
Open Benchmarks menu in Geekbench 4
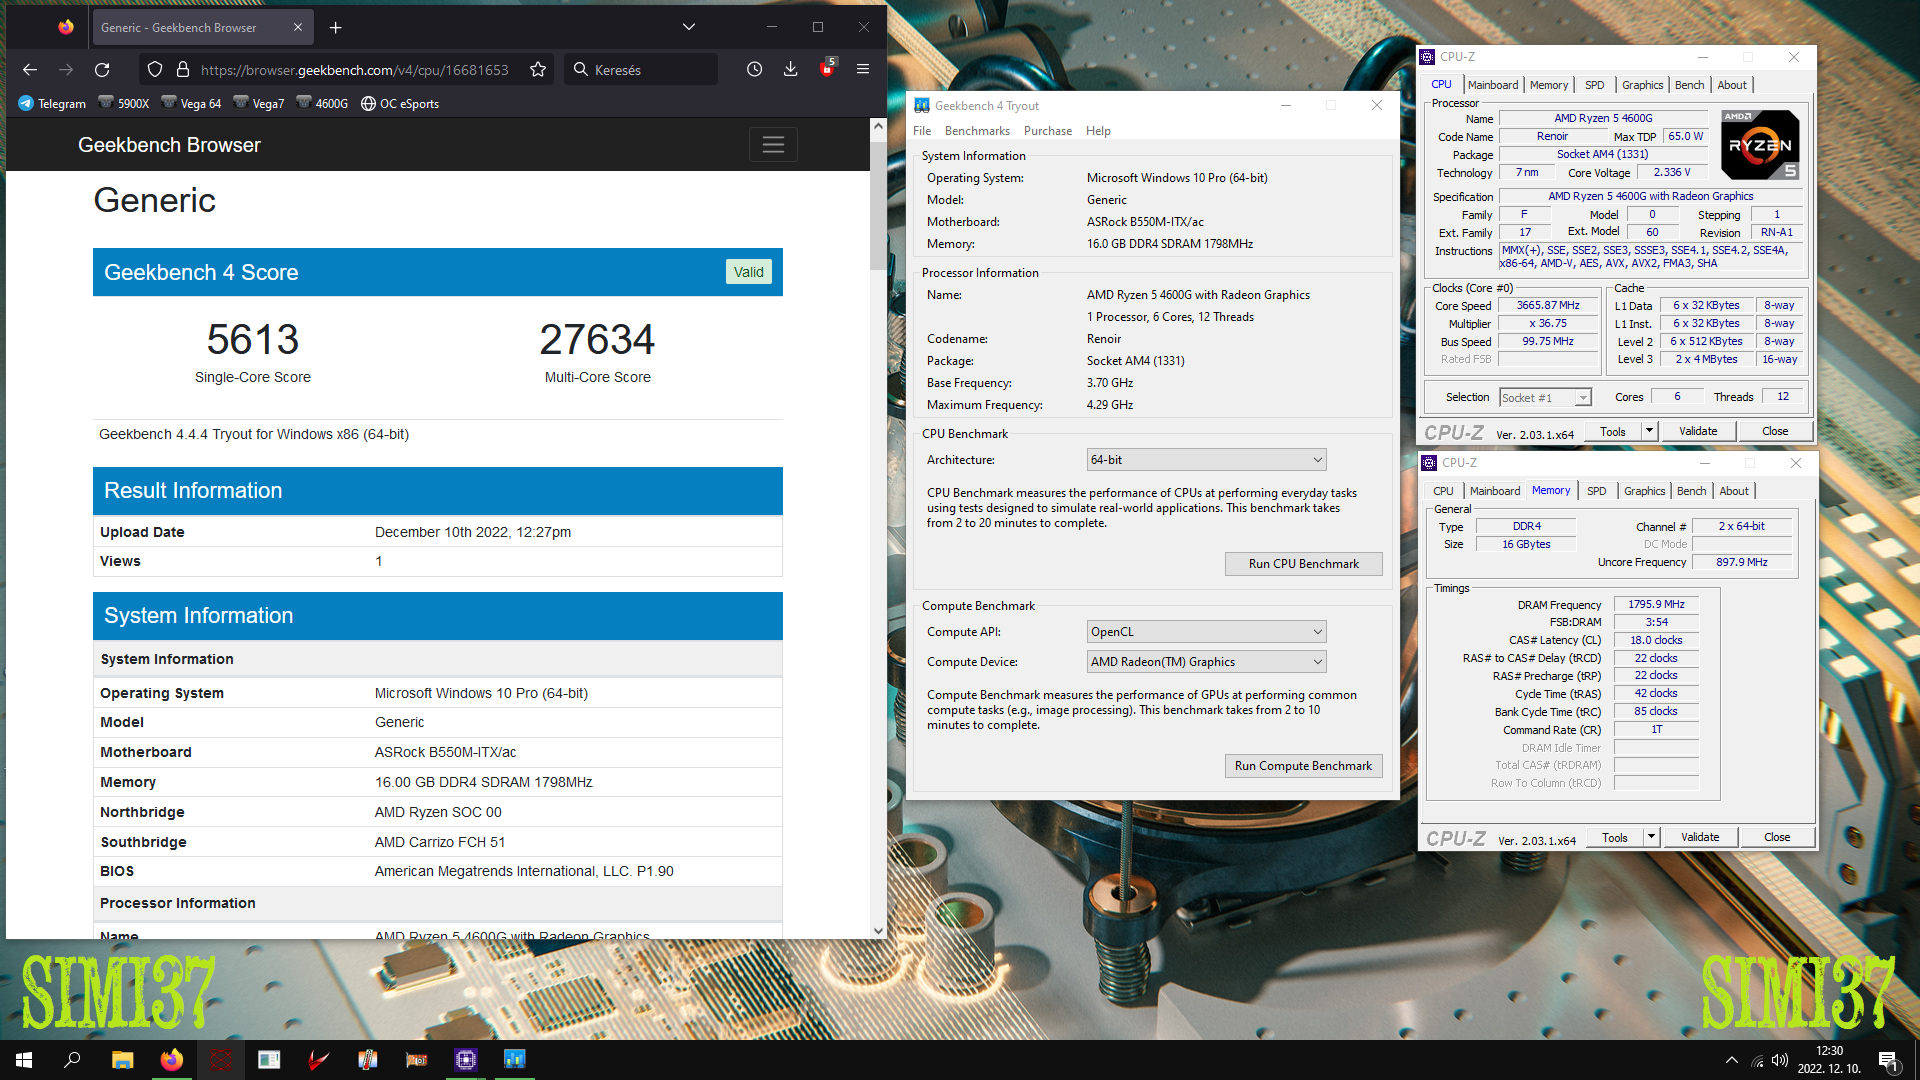pyautogui.click(x=977, y=131)
